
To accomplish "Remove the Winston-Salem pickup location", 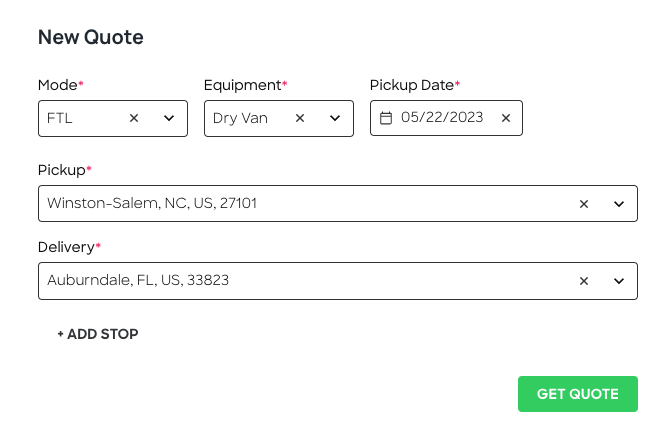I will click(584, 204).
